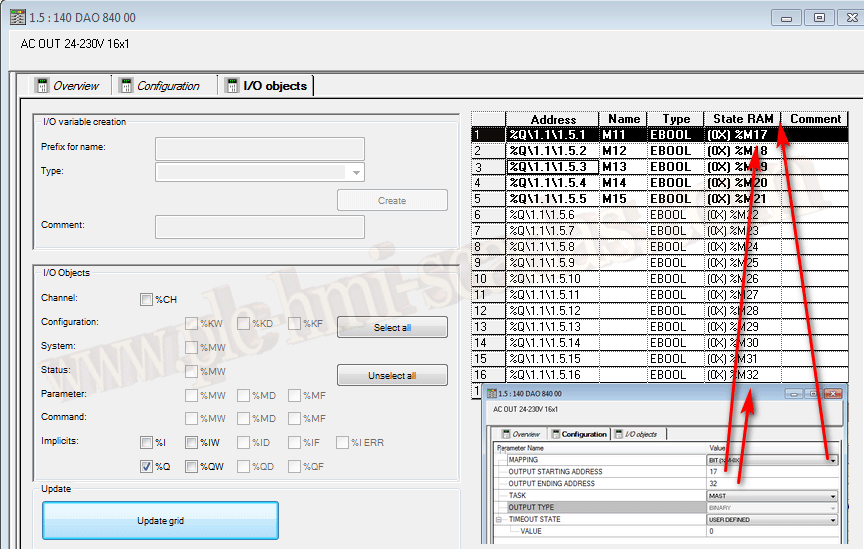Click the Select all button

[x=392, y=327]
